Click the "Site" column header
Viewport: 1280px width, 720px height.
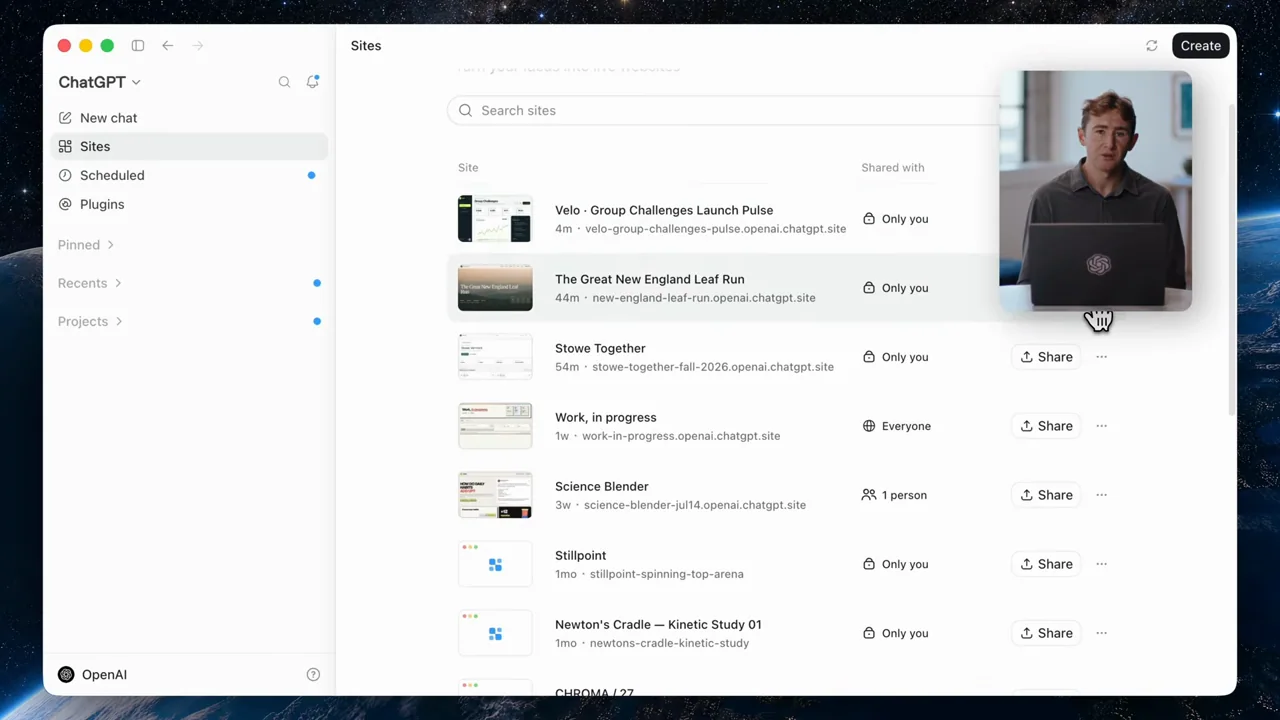tap(468, 168)
